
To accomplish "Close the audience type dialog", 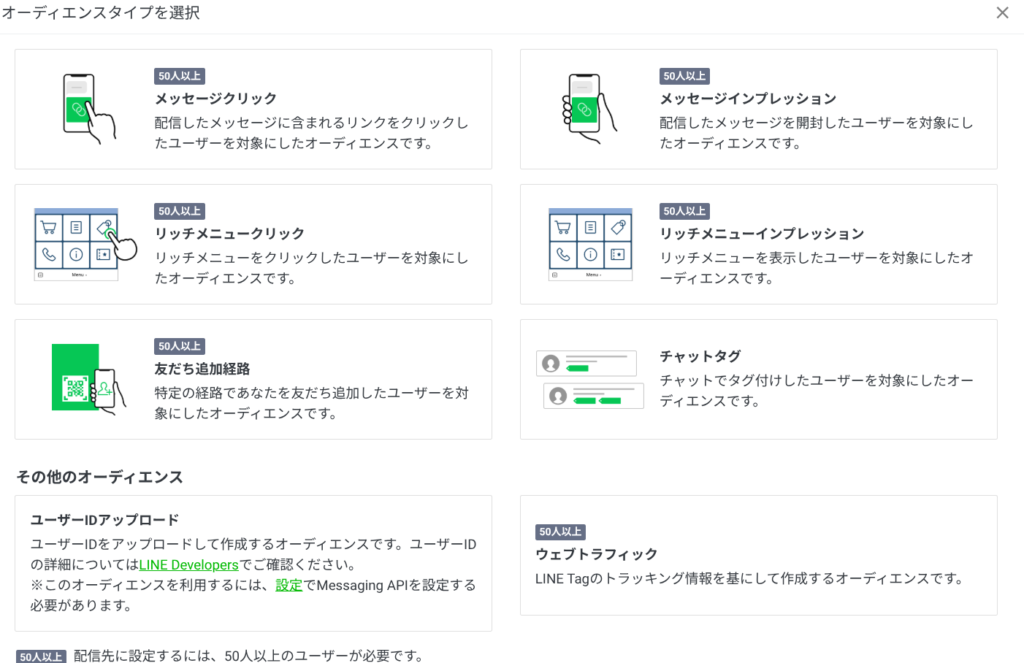I will point(1002,13).
